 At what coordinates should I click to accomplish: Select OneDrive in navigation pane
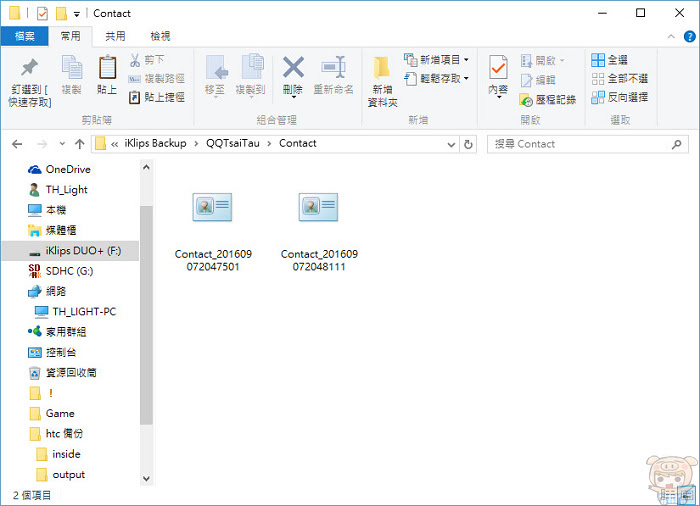point(59,169)
